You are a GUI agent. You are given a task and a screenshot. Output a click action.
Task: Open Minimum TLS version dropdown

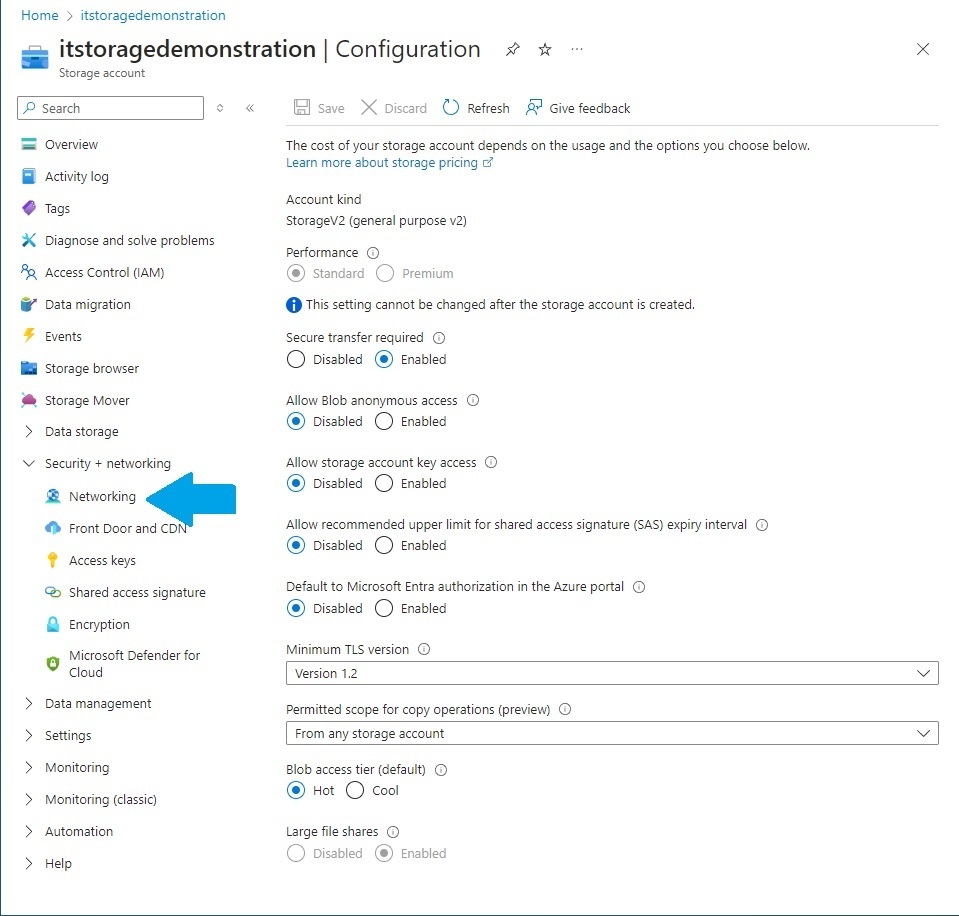(612, 673)
